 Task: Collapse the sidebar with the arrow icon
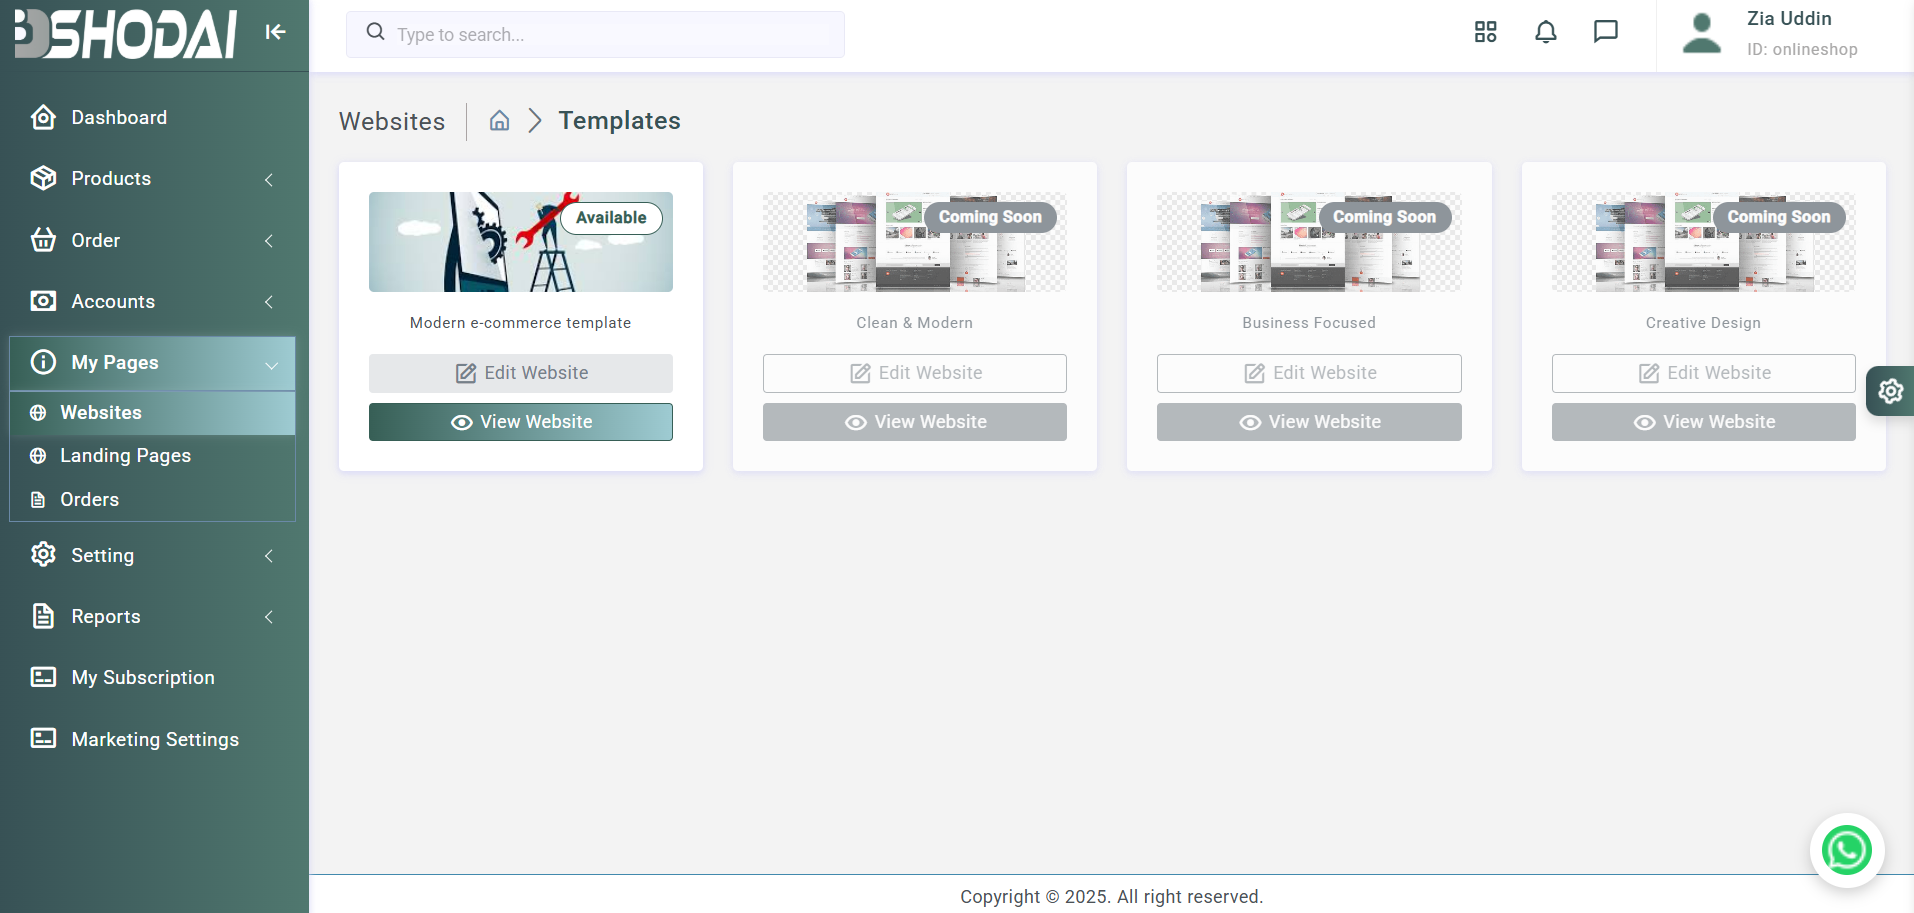pos(276,32)
